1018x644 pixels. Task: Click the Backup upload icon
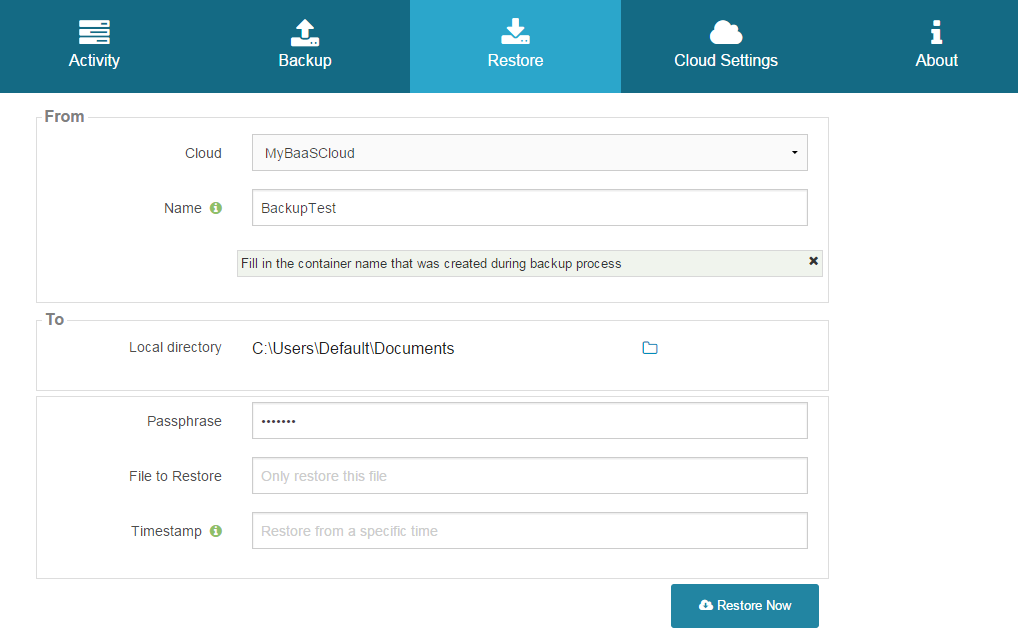coord(305,33)
